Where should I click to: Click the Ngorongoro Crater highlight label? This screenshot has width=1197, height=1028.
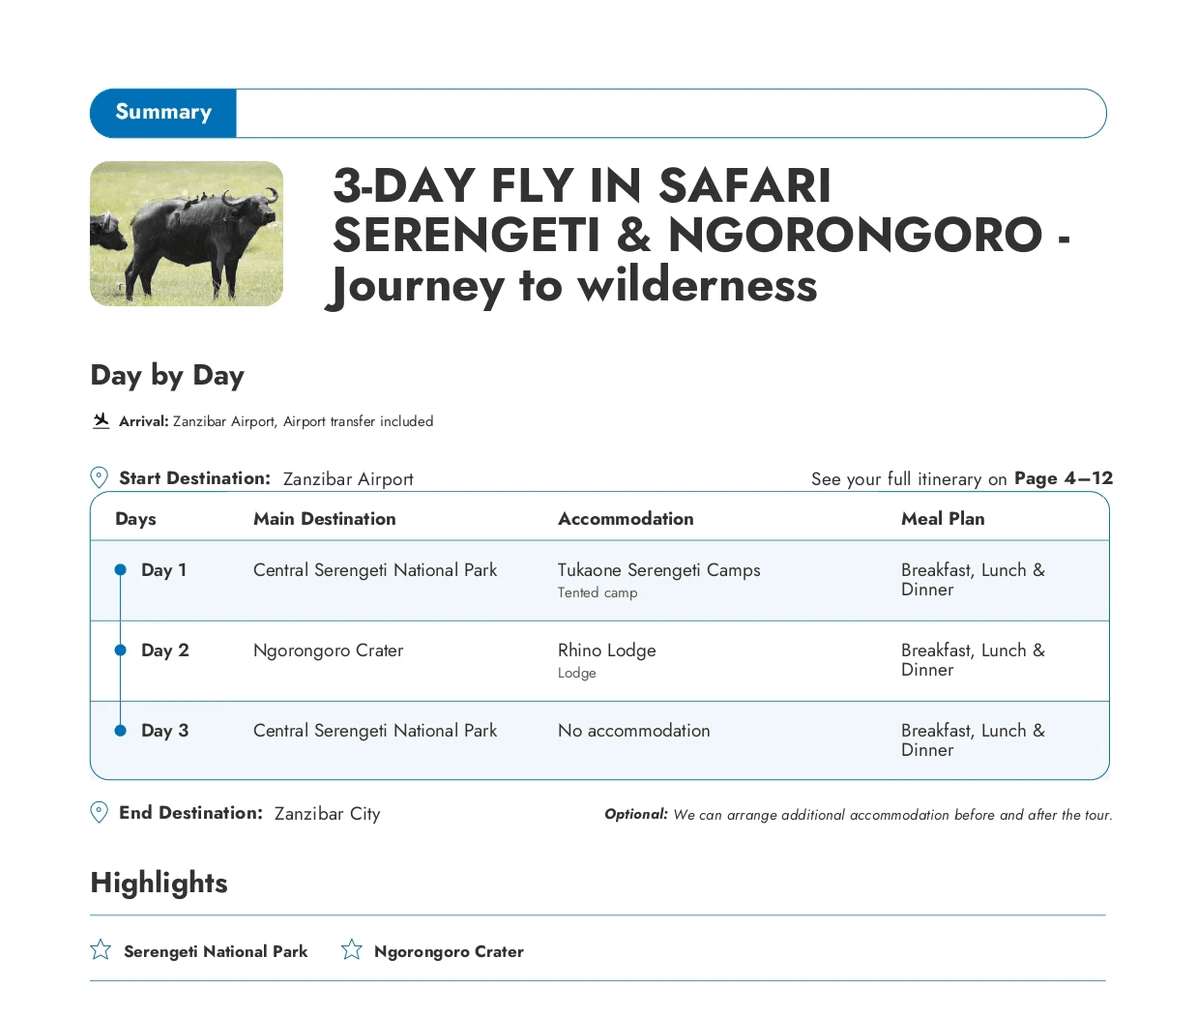[448, 951]
